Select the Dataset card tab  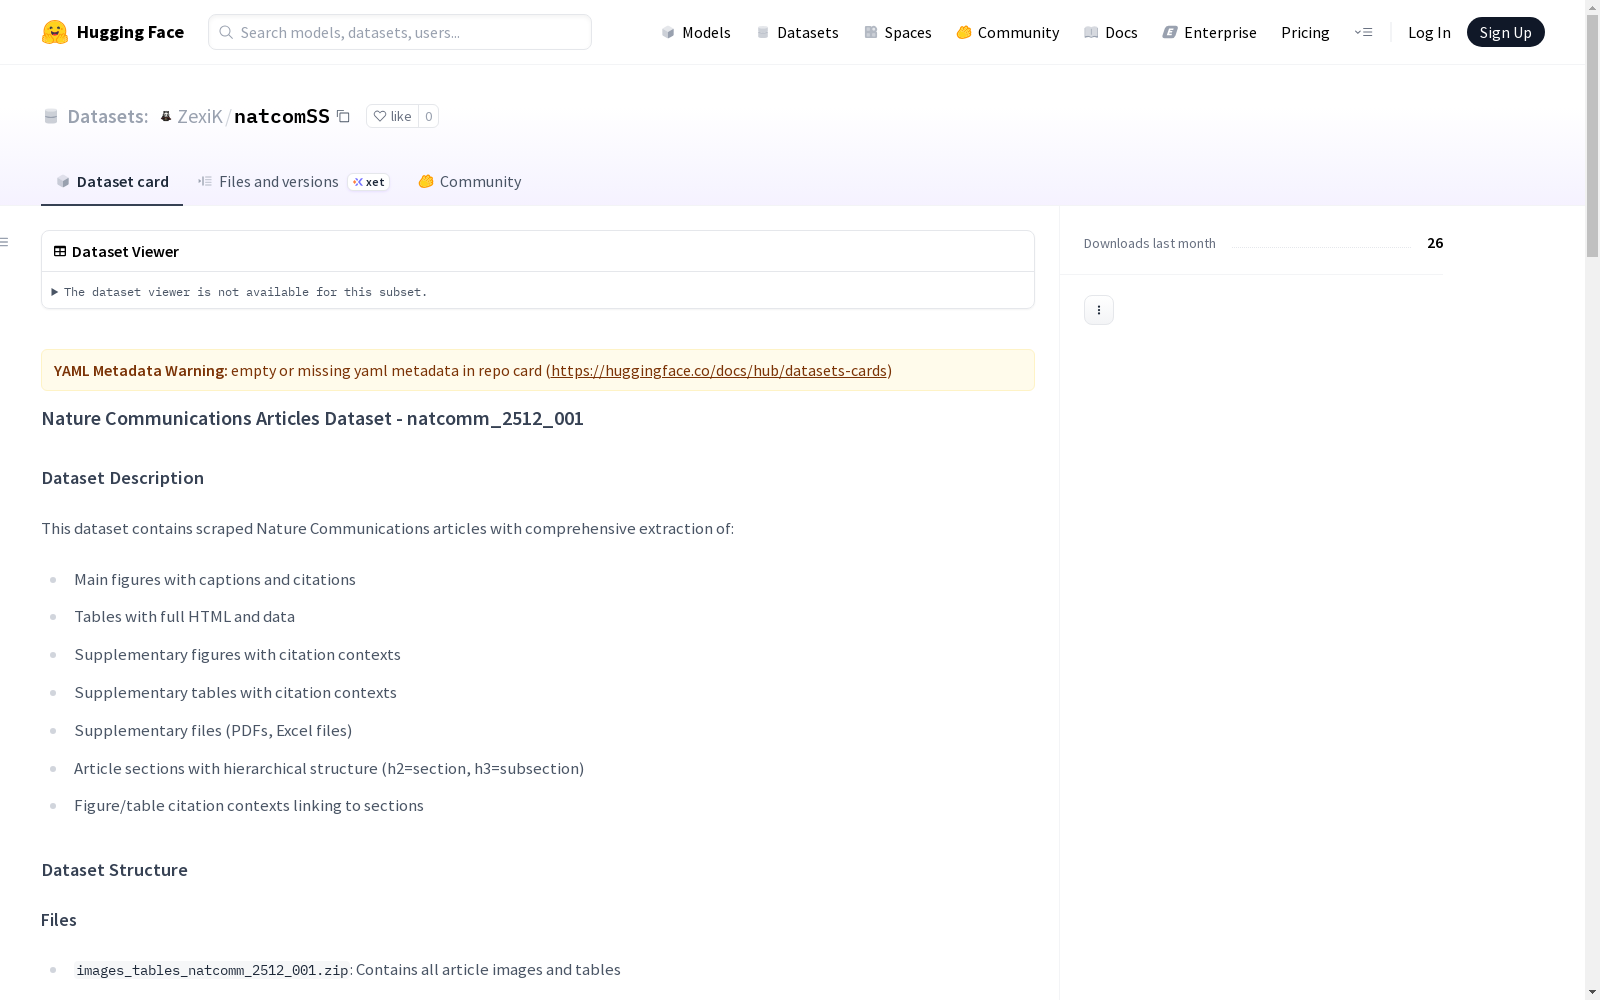coord(112,181)
